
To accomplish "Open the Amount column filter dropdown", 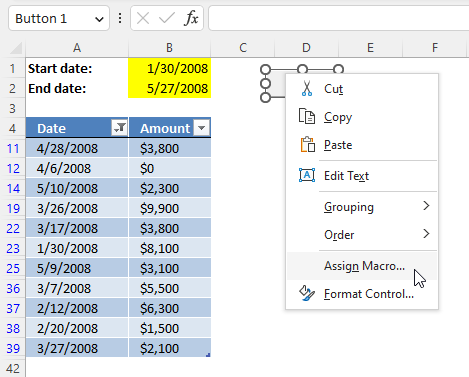I will tap(201, 128).
